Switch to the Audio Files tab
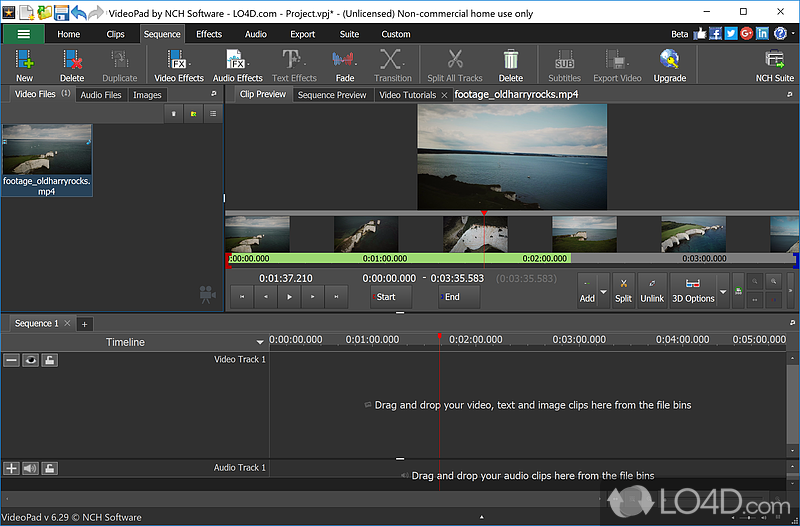Viewport: 800px width, 526px height. pyautogui.click(x=101, y=95)
